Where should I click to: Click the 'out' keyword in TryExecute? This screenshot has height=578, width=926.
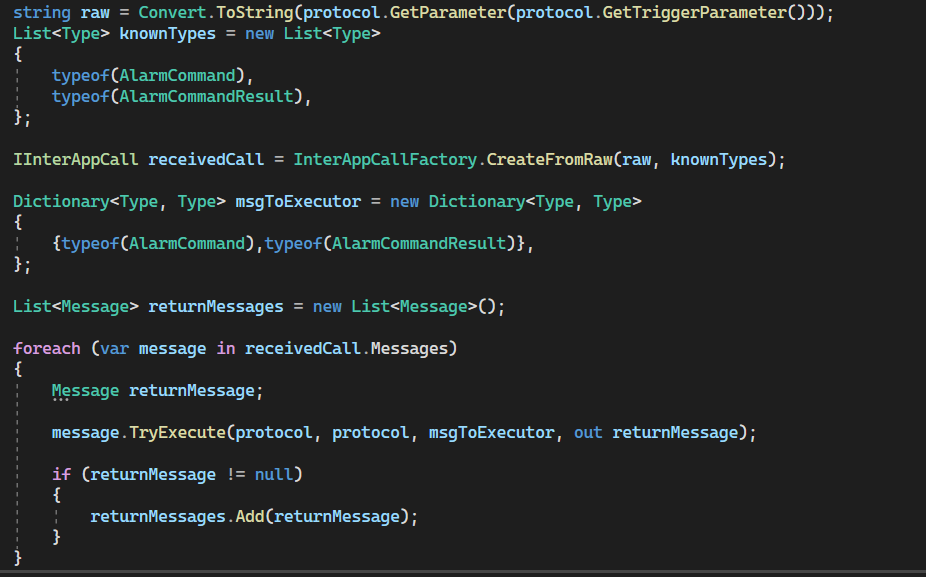click(x=588, y=432)
